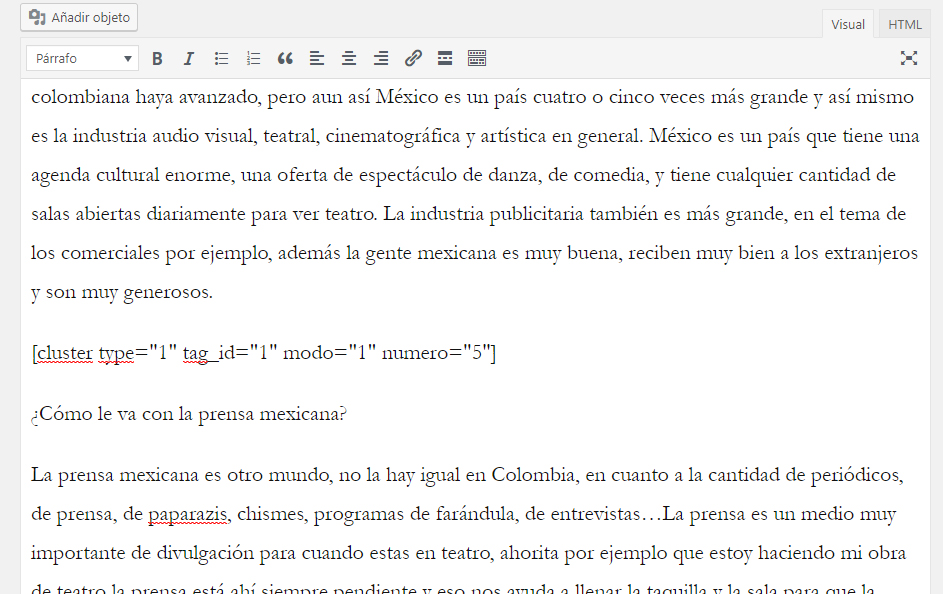Image resolution: width=943 pixels, height=594 pixels.
Task: Place cursor in the cluster shortcode line
Action: [263, 353]
